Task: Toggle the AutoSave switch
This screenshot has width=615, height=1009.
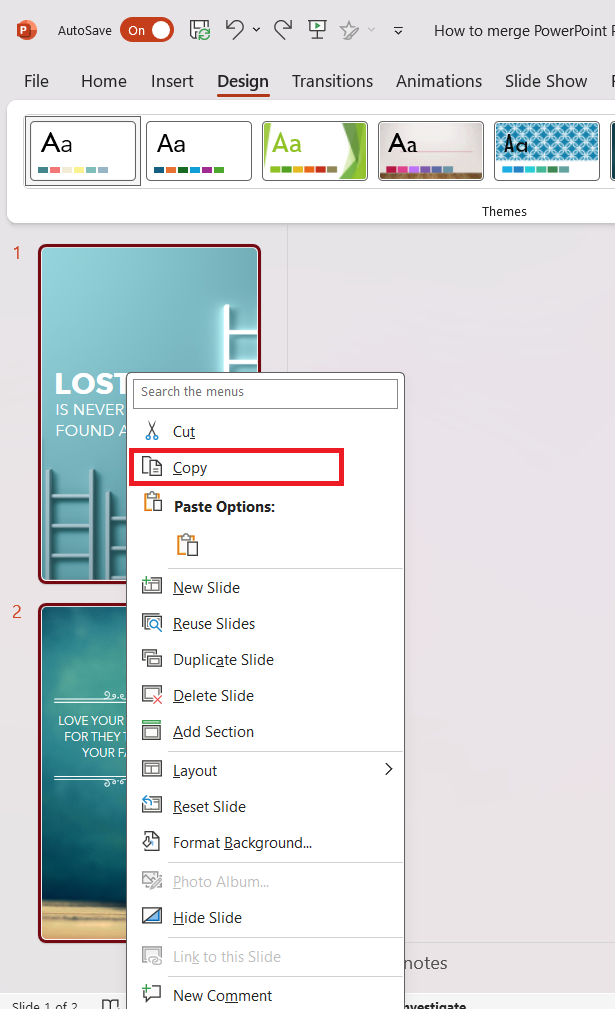Action: (x=147, y=30)
